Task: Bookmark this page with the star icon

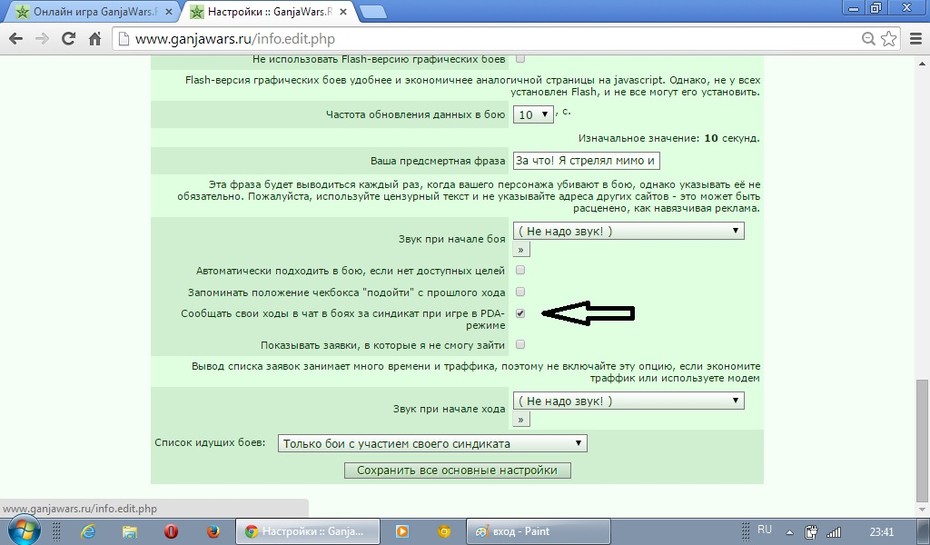Action: (888, 39)
